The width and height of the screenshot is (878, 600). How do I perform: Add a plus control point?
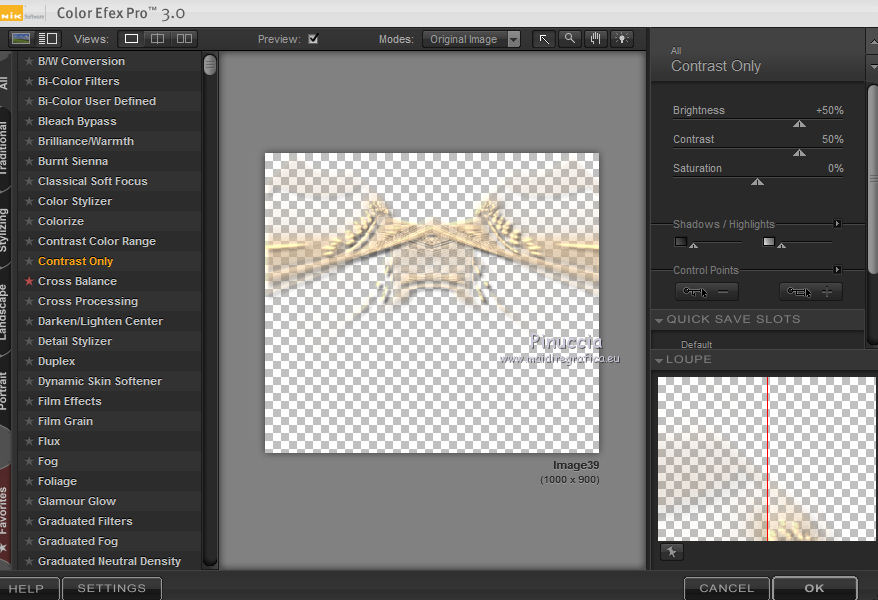[x=810, y=292]
